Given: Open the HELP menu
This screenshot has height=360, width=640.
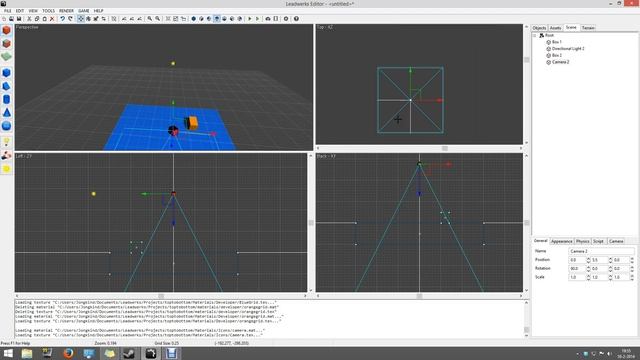Looking at the screenshot, I should tap(98, 11).
